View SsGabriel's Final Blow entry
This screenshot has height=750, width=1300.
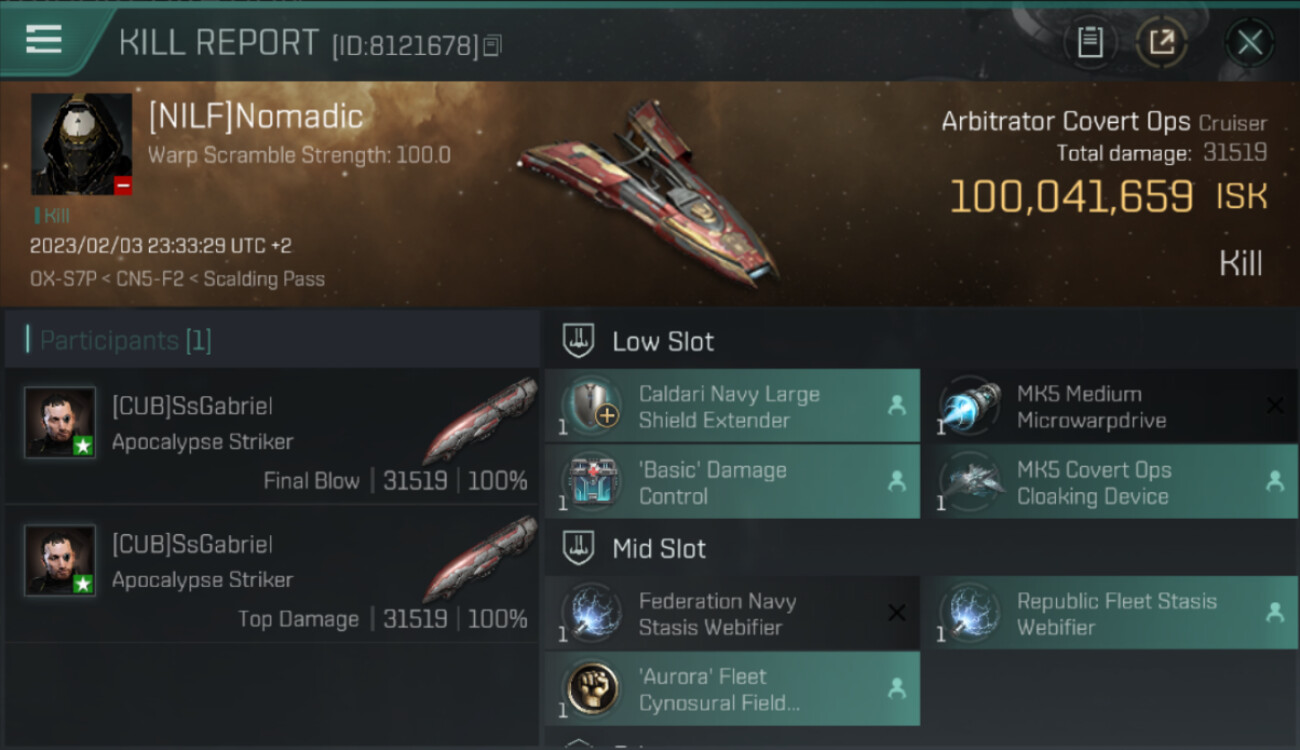tap(272, 436)
